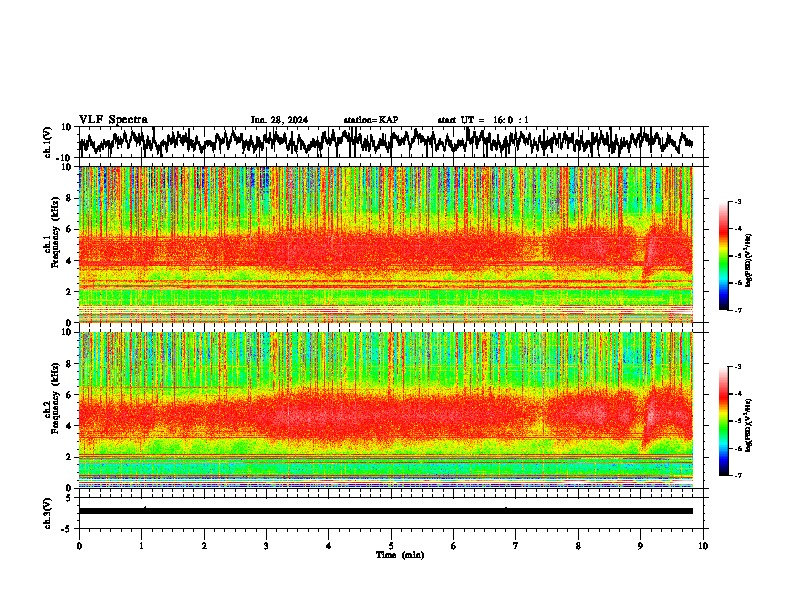Screen dimensions: 792x612
Task: Click the ch.1 PSD color scale bar
Action: 724,256
